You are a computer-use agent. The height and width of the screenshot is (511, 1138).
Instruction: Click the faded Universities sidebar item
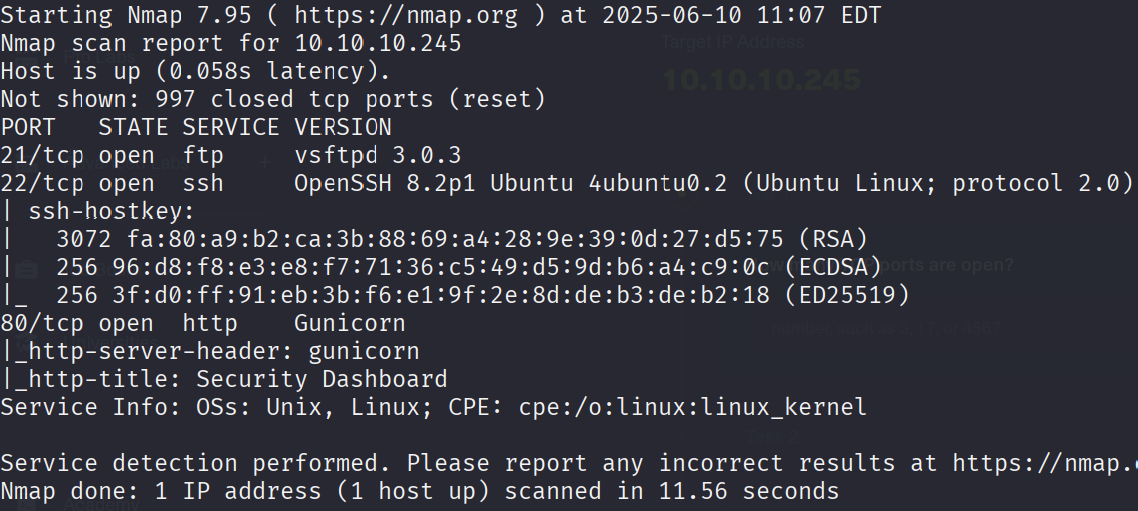[110, 340]
